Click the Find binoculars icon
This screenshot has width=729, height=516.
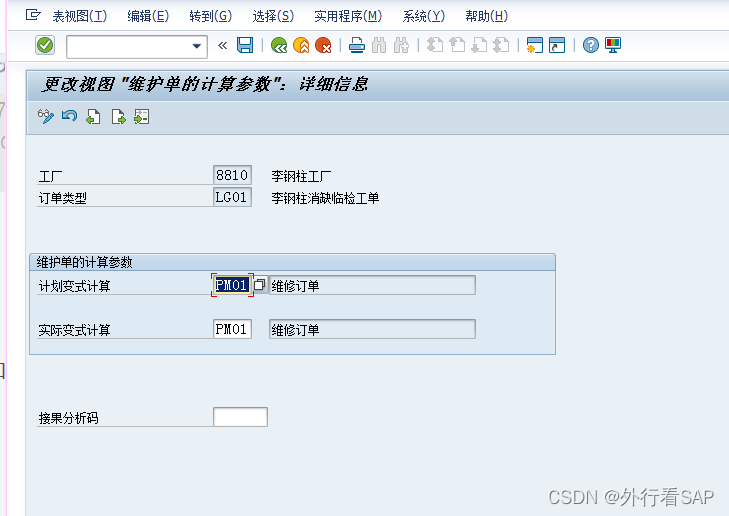[x=379, y=46]
